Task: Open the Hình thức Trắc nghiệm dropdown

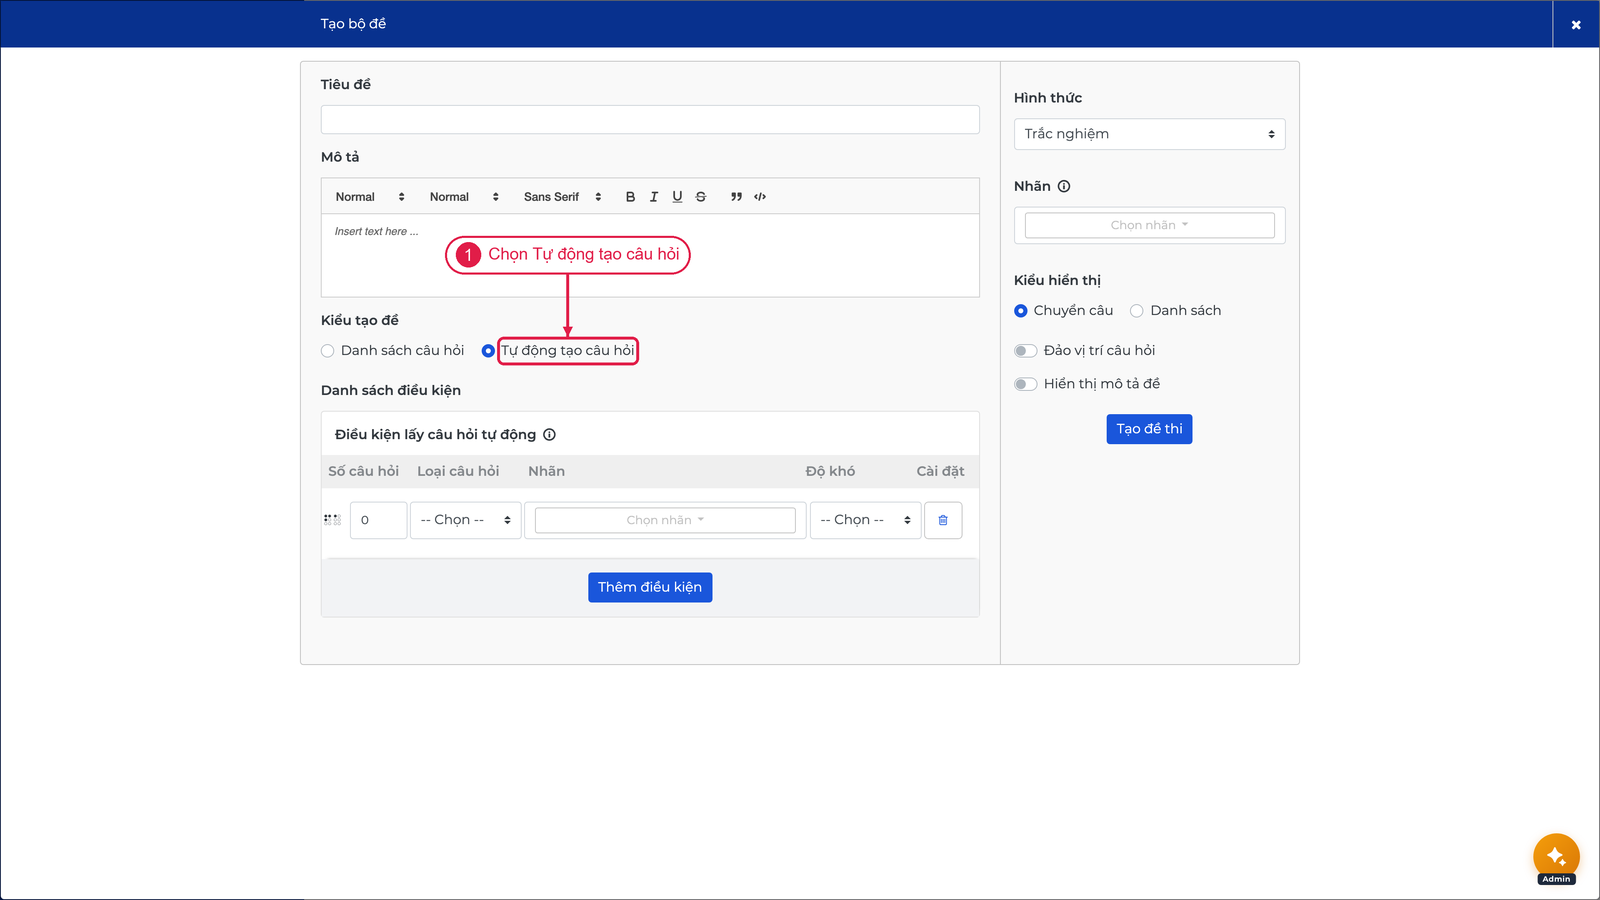Action: [x=1149, y=134]
